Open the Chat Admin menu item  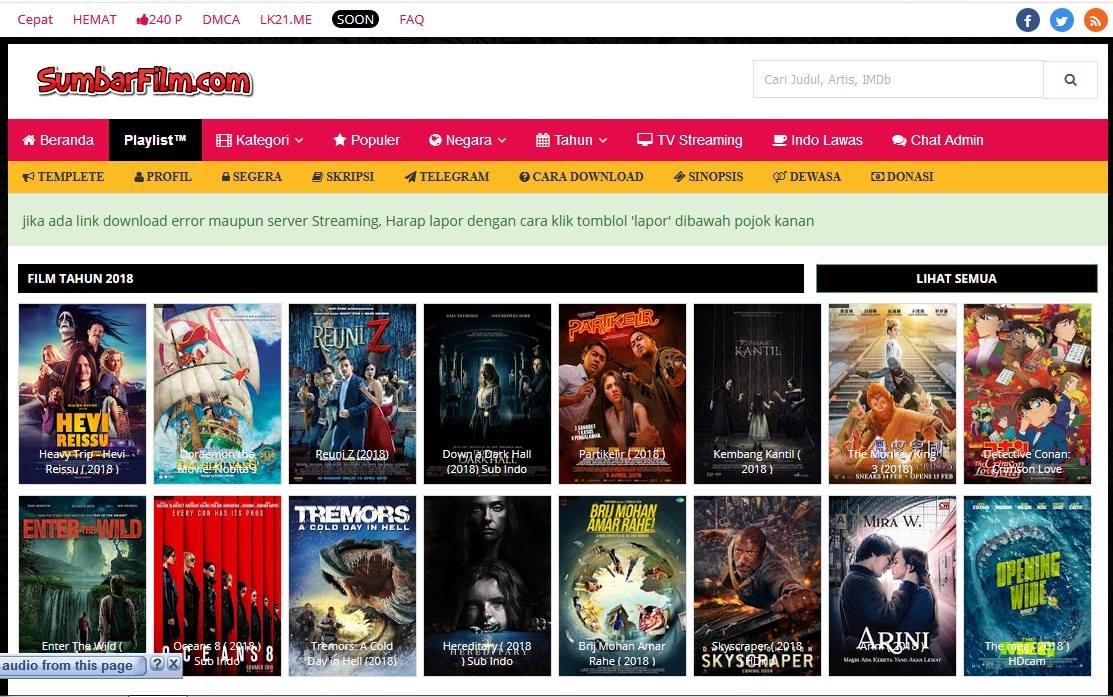938,140
